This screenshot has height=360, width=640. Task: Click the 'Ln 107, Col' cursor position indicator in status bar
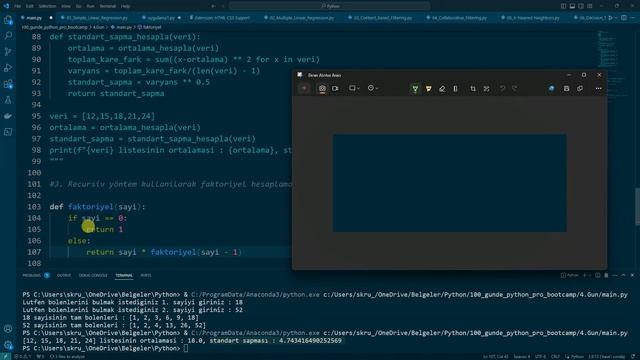[x=495, y=357]
